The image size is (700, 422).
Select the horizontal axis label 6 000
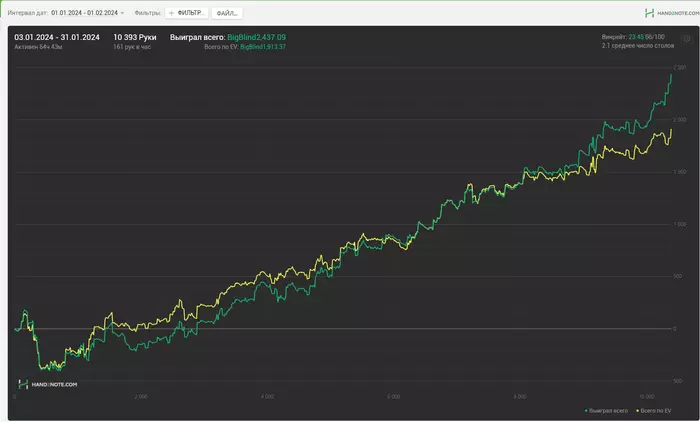pyautogui.click(x=393, y=397)
